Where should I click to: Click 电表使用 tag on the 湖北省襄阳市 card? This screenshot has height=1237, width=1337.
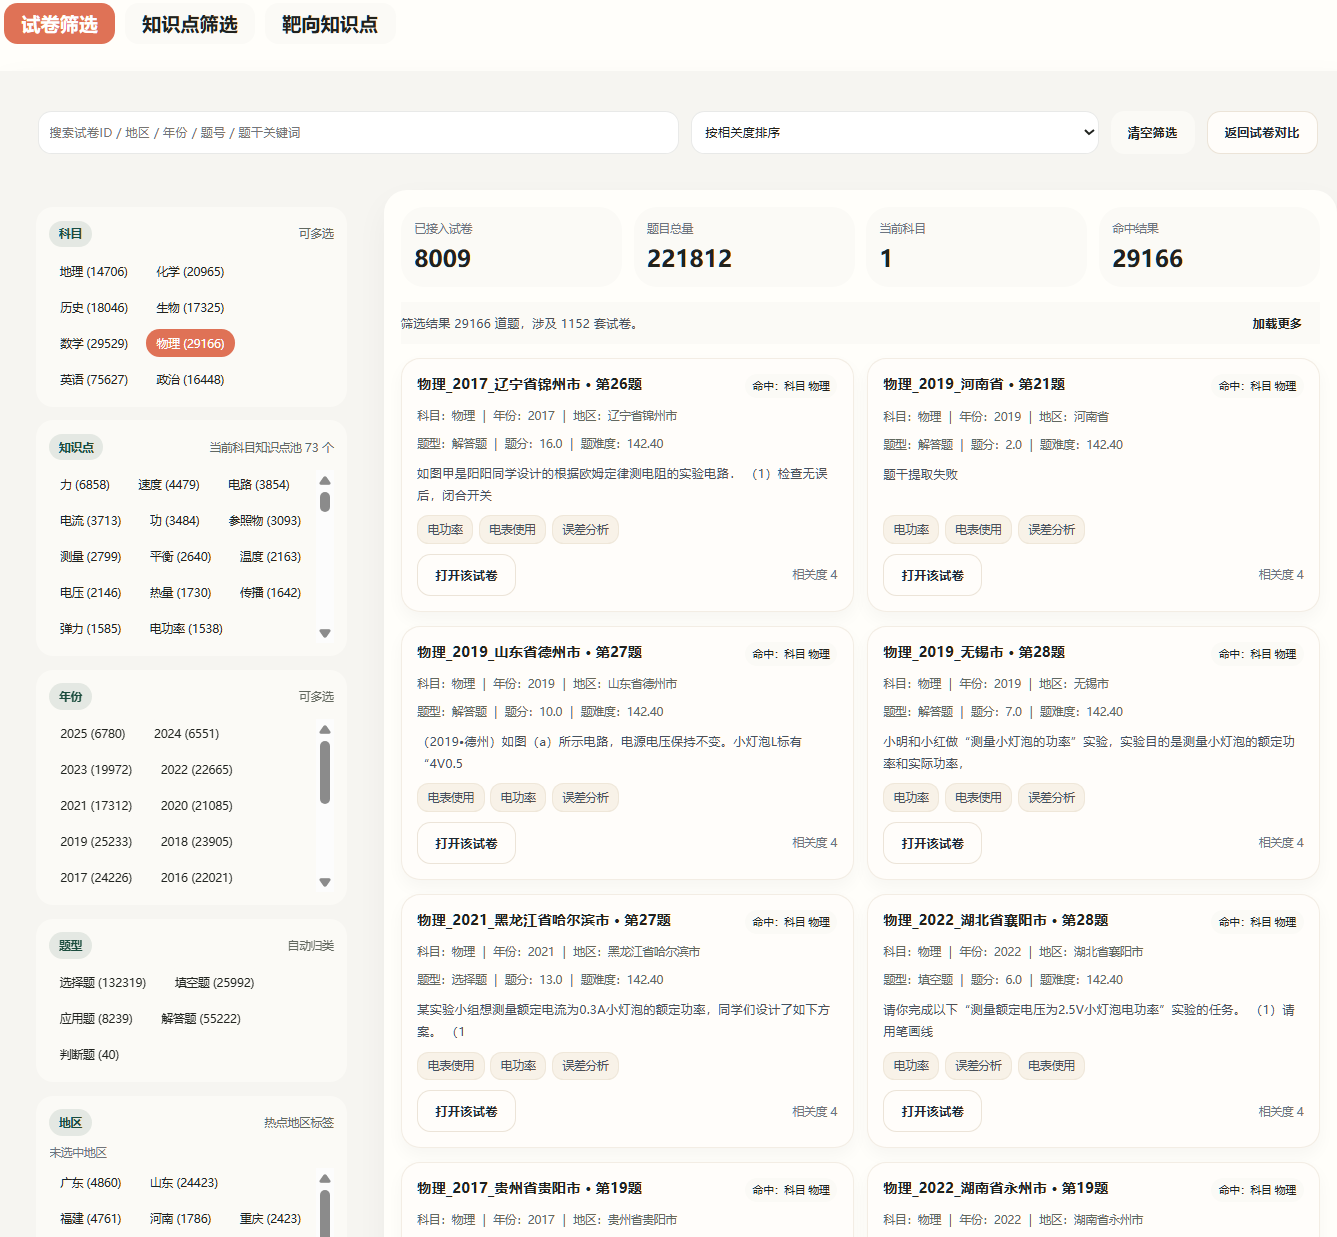pos(1052,1066)
